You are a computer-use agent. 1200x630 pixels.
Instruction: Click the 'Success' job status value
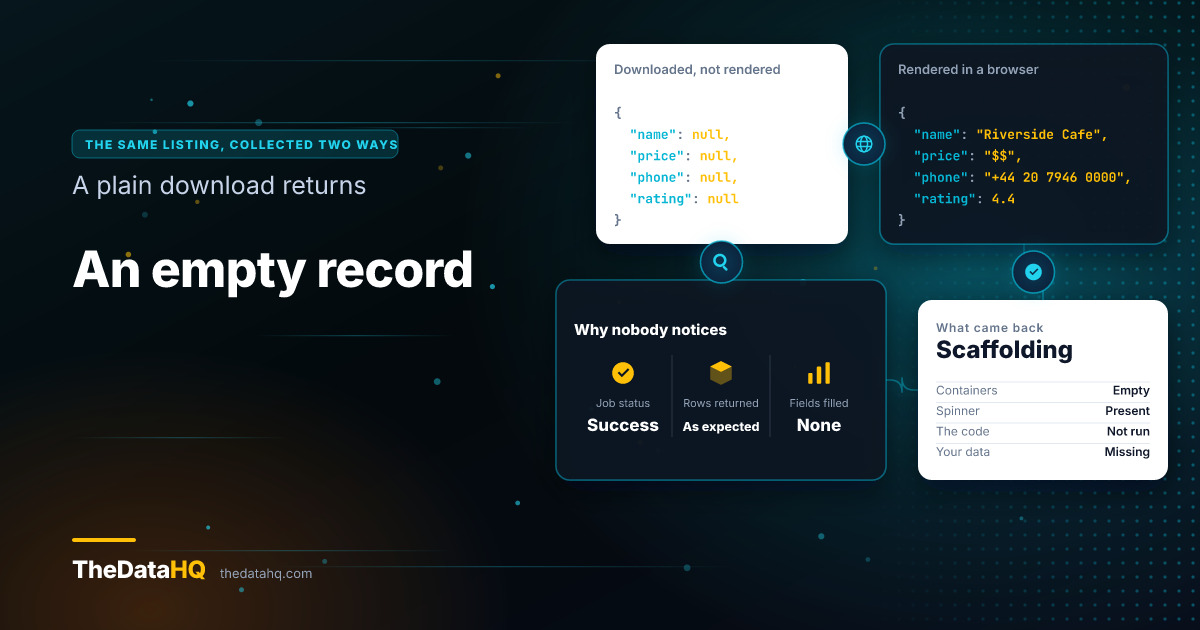(623, 425)
